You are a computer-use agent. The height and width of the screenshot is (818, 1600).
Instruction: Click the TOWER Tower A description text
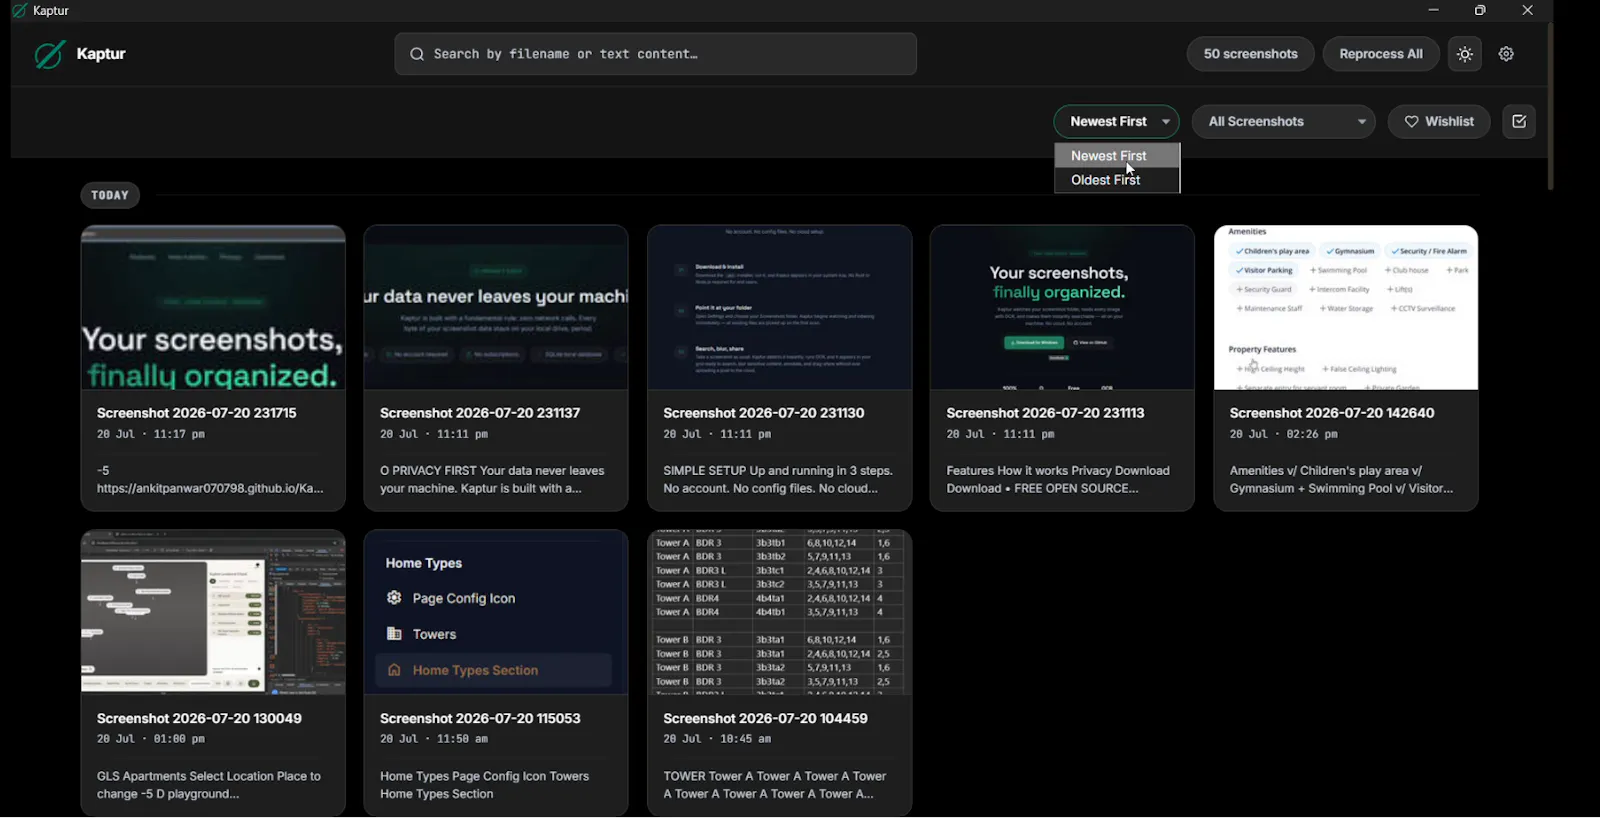(775, 785)
